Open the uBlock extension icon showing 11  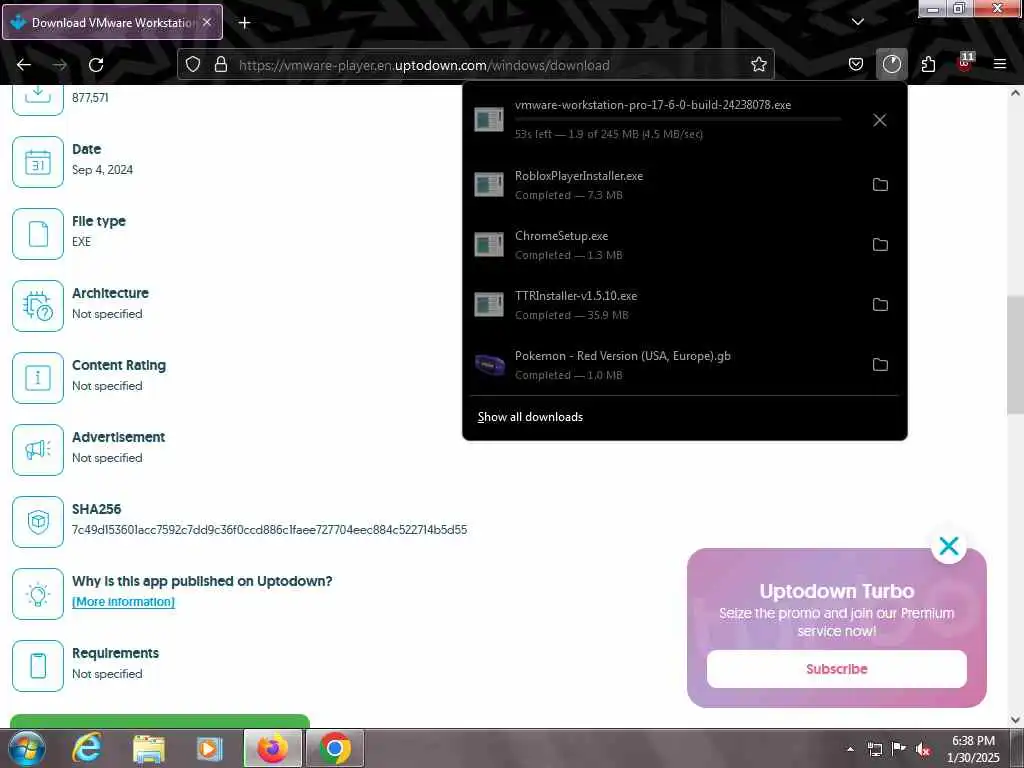pos(964,63)
